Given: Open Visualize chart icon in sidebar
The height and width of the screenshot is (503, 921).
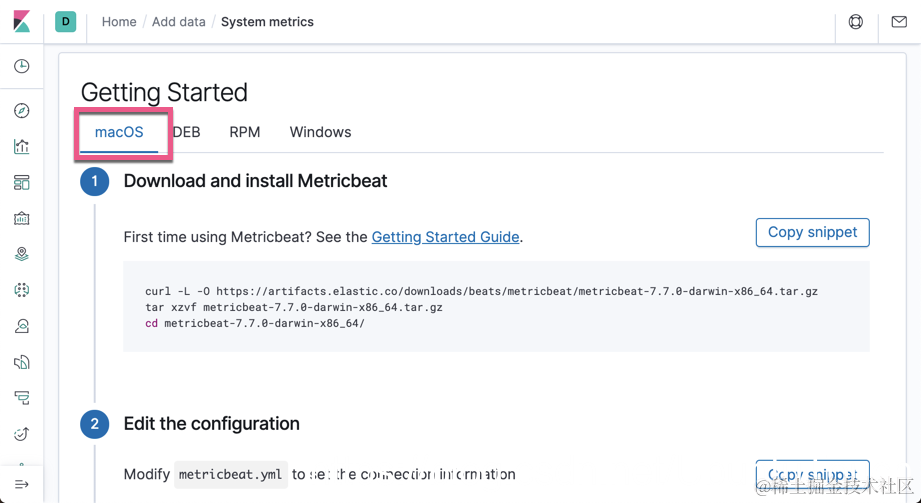Looking at the screenshot, I should [22, 147].
